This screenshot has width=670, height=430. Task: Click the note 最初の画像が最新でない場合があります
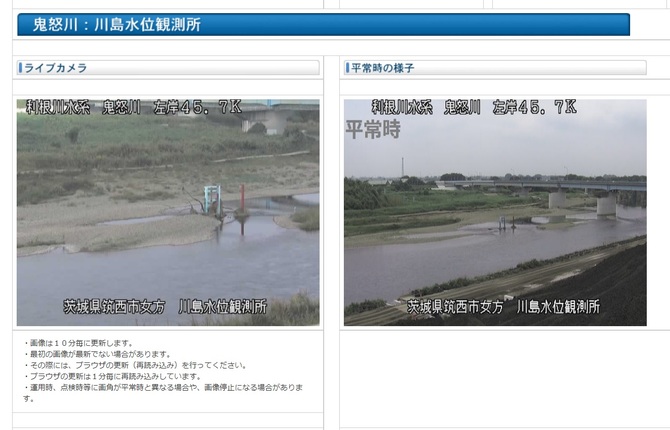click(x=99, y=354)
